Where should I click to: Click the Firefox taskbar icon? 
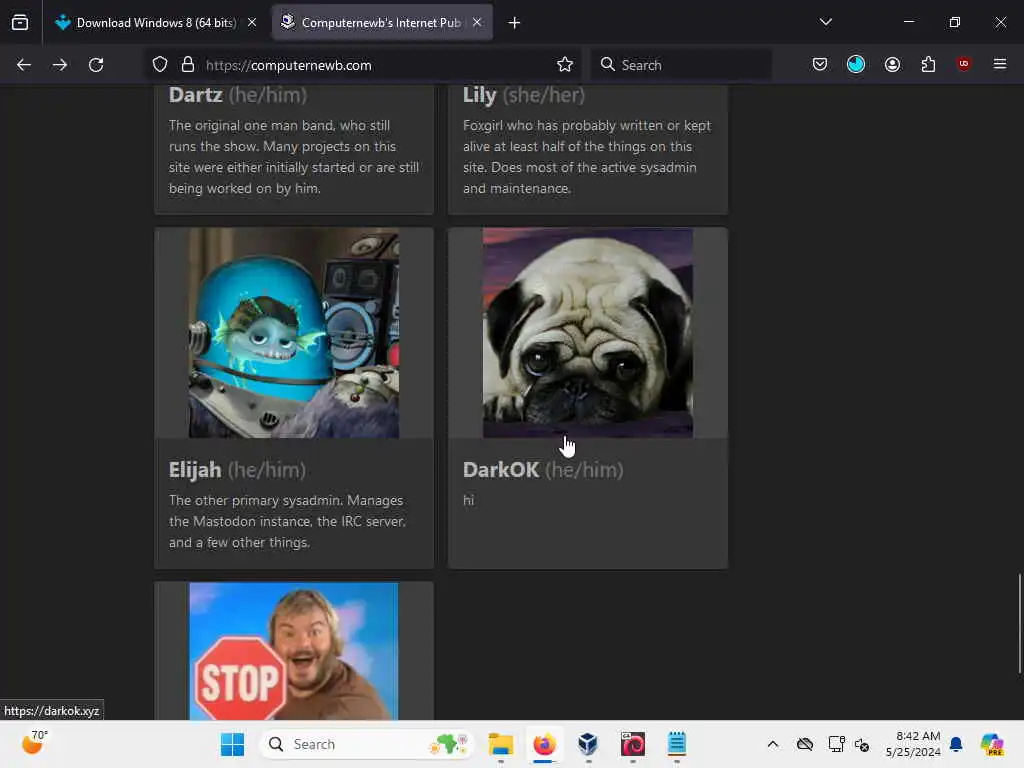coord(544,744)
